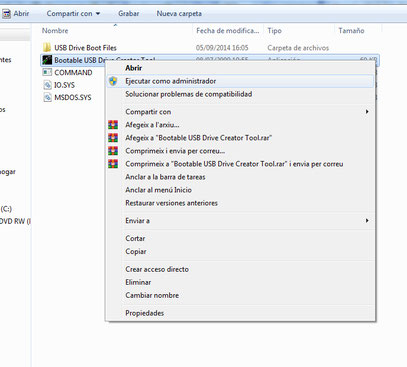Image resolution: width=407 pixels, height=367 pixels.
Task: Select the COMMAND file name
Action: pyautogui.click(x=73, y=72)
